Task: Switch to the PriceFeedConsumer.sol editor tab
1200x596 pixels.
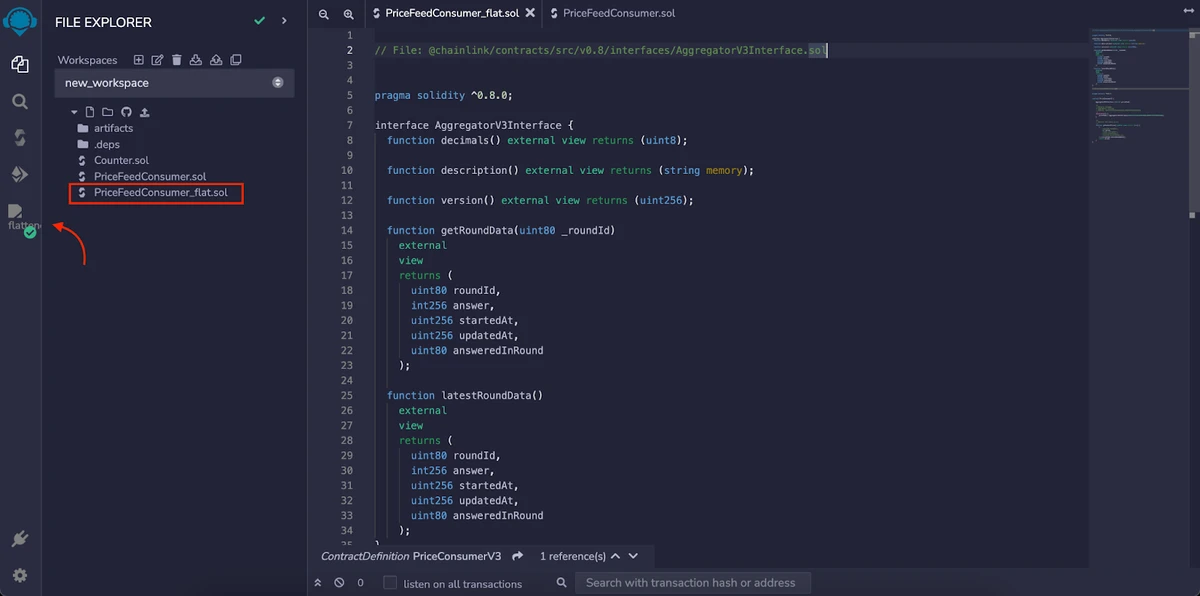Action: (618, 13)
